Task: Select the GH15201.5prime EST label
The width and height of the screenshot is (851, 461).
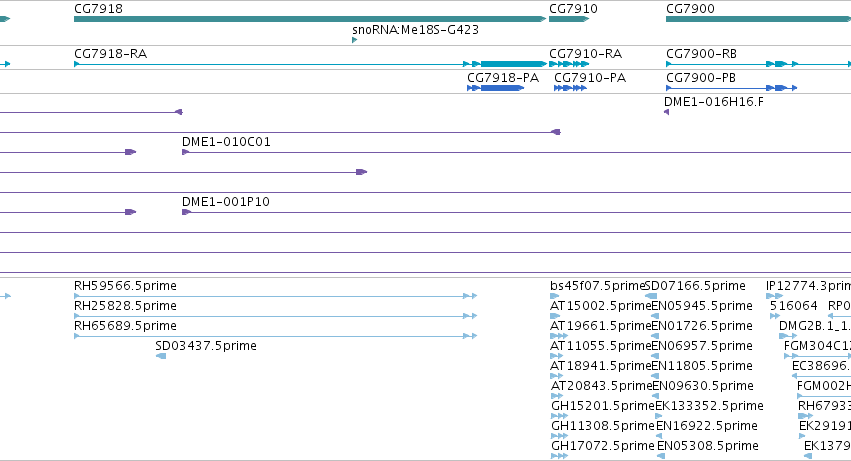Action: 602,406
